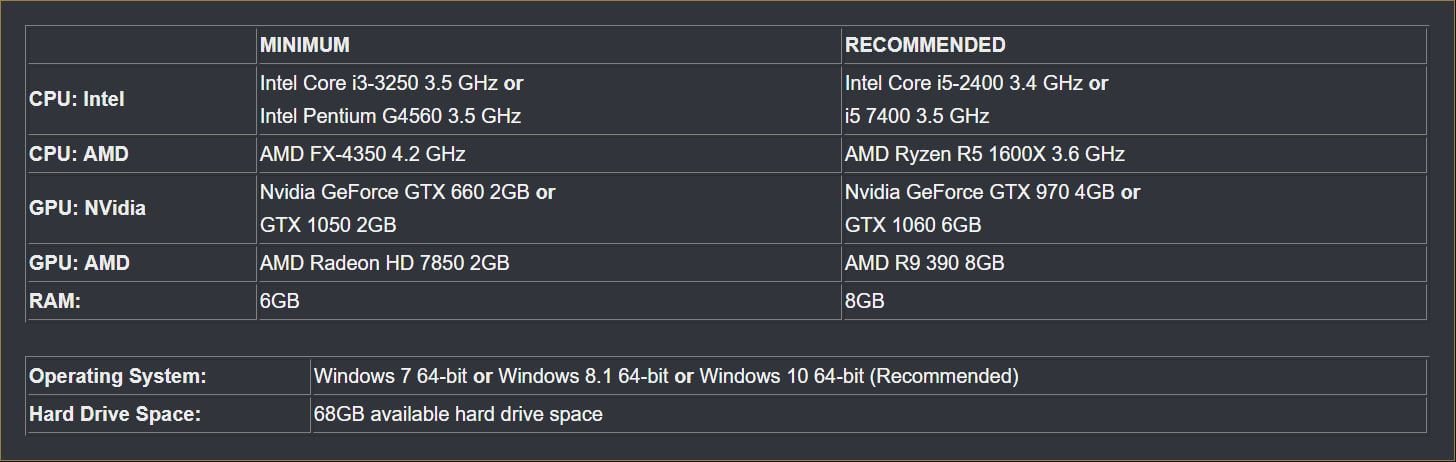The image size is (1456, 462).
Task: Click the RECOMMENDED column header
Action: (925, 45)
